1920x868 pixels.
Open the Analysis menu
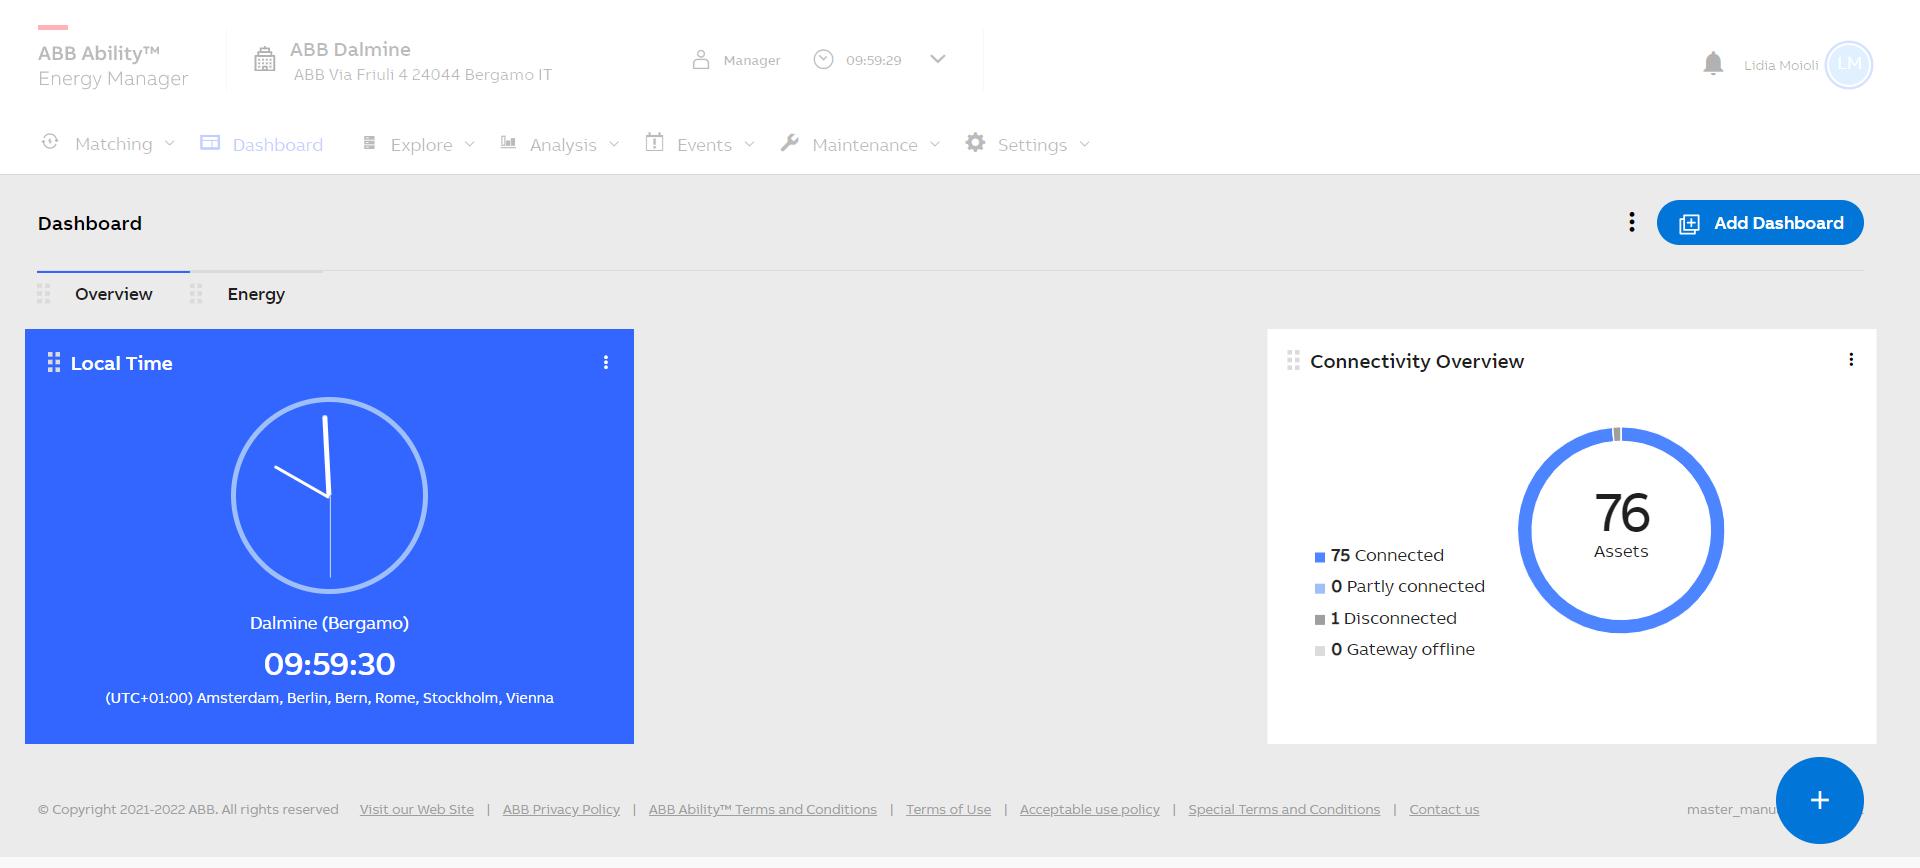(x=563, y=145)
